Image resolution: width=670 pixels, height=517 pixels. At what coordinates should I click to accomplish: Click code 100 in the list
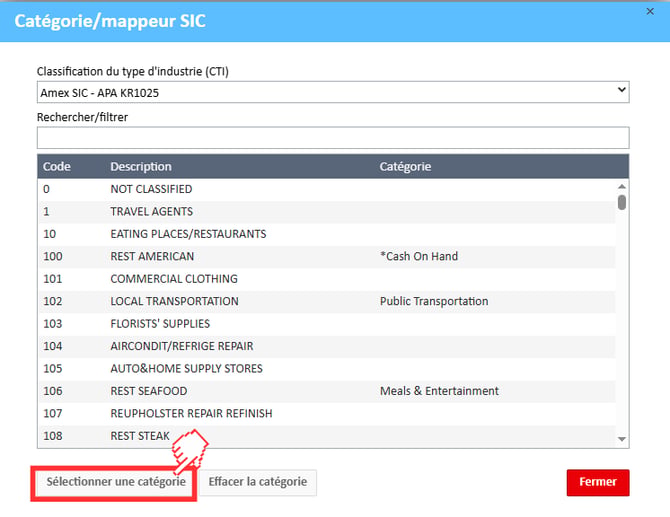53,256
